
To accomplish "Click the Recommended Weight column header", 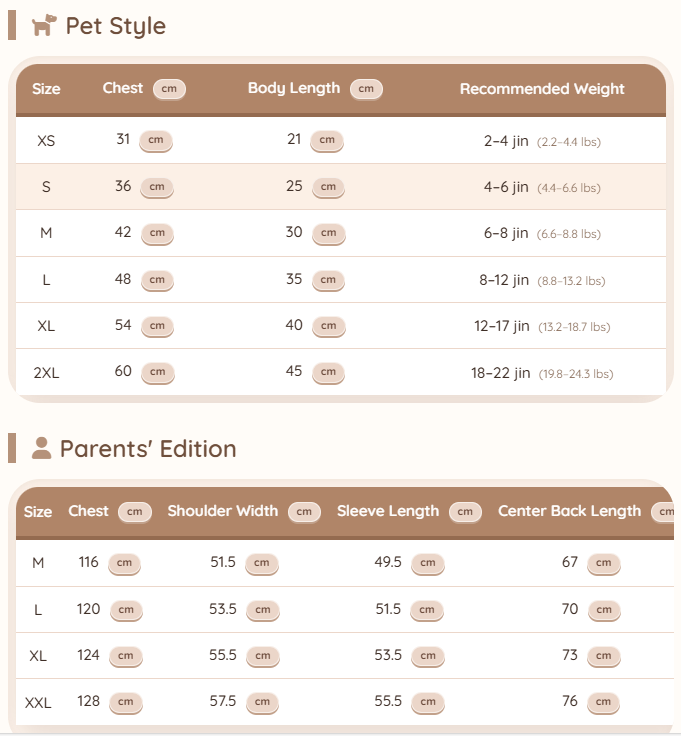I will 542,89.
